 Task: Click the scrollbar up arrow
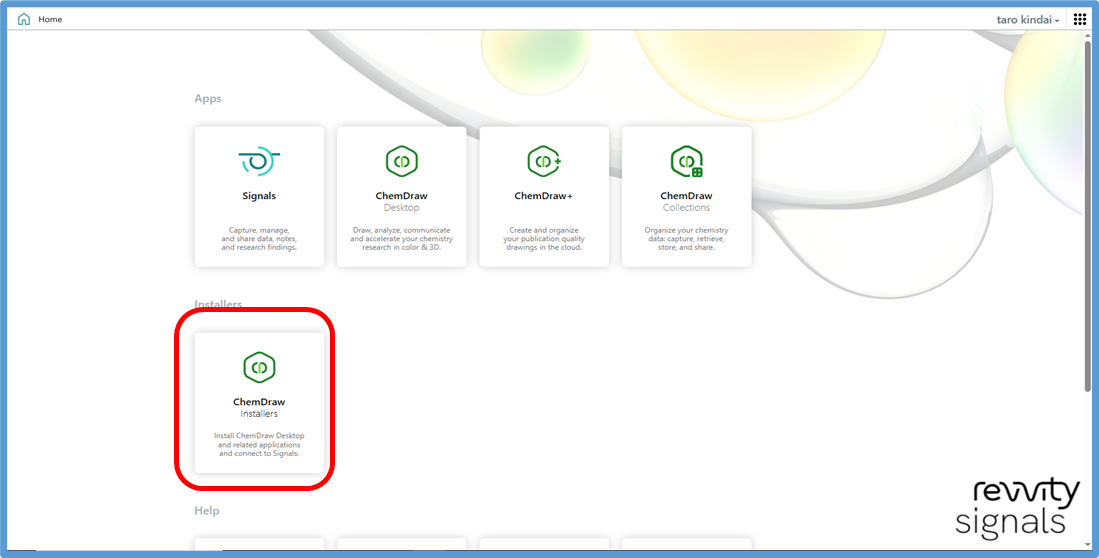1088,37
